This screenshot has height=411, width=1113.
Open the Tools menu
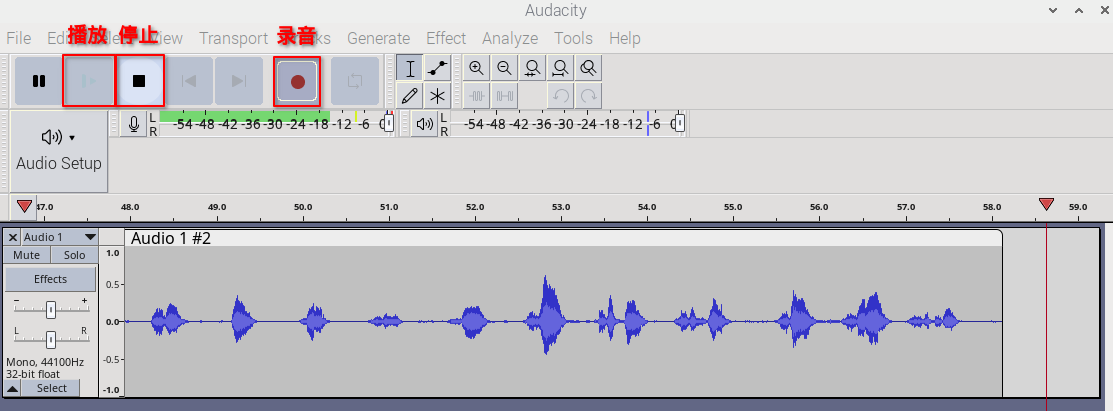click(x=574, y=38)
